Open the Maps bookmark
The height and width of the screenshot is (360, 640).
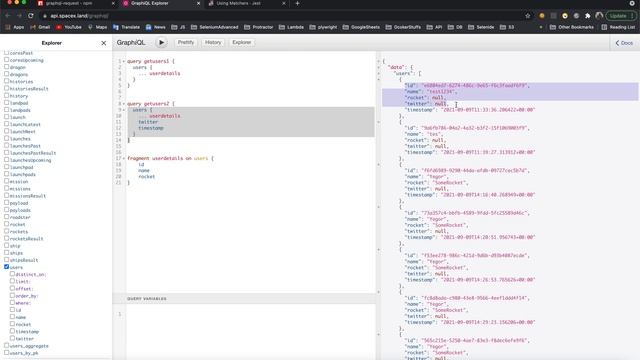click(x=97, y=27)
